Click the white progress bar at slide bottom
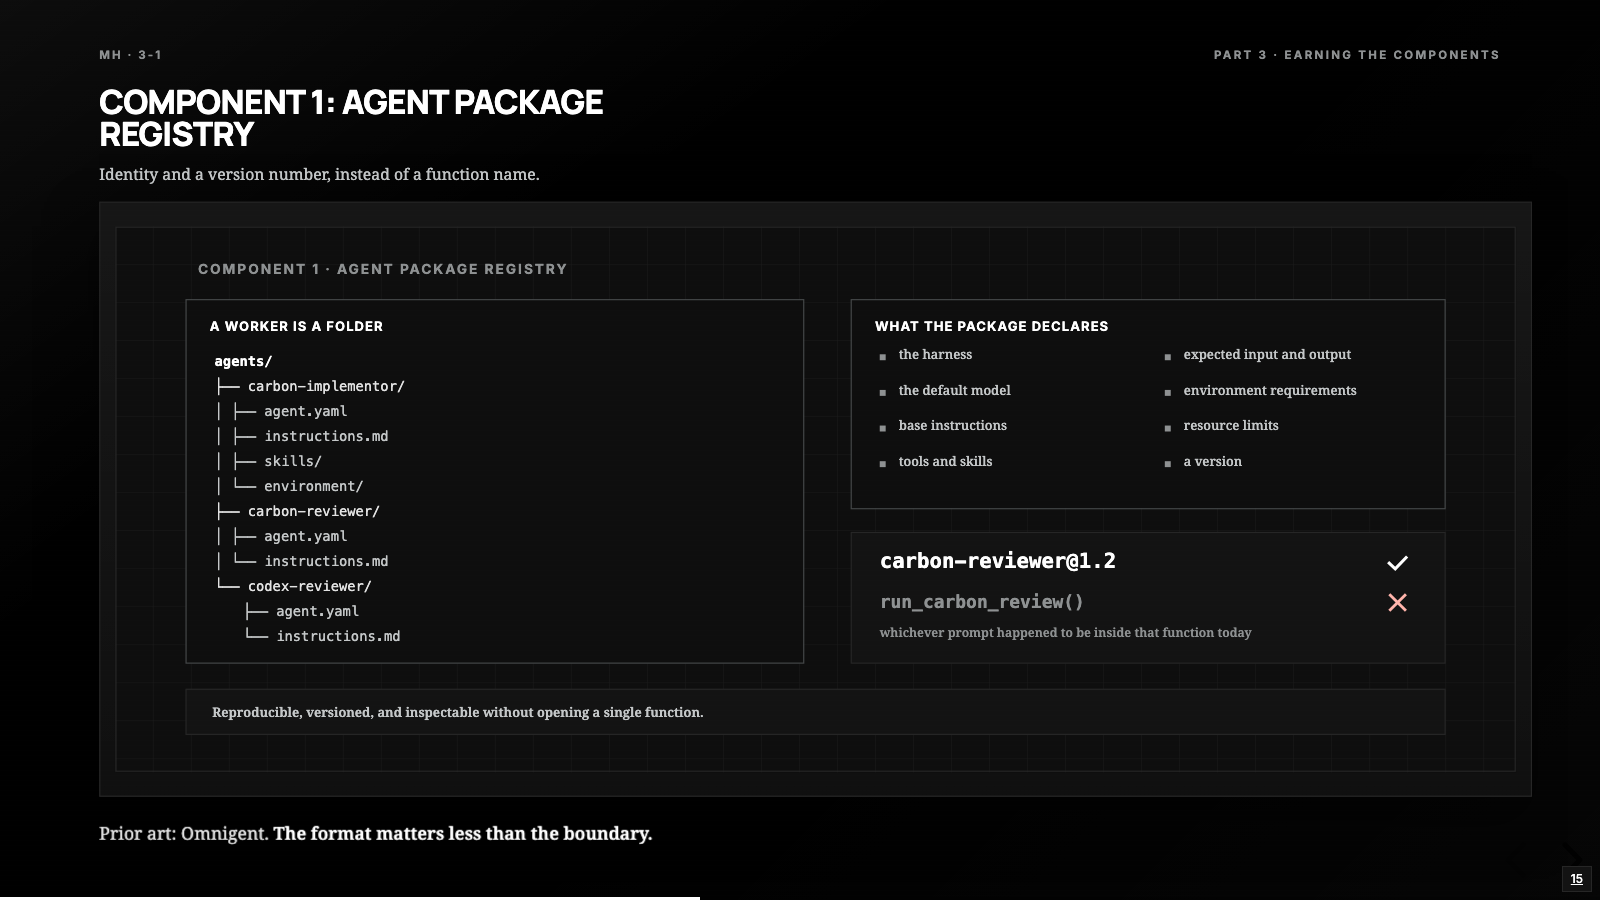 pos(350,898)
